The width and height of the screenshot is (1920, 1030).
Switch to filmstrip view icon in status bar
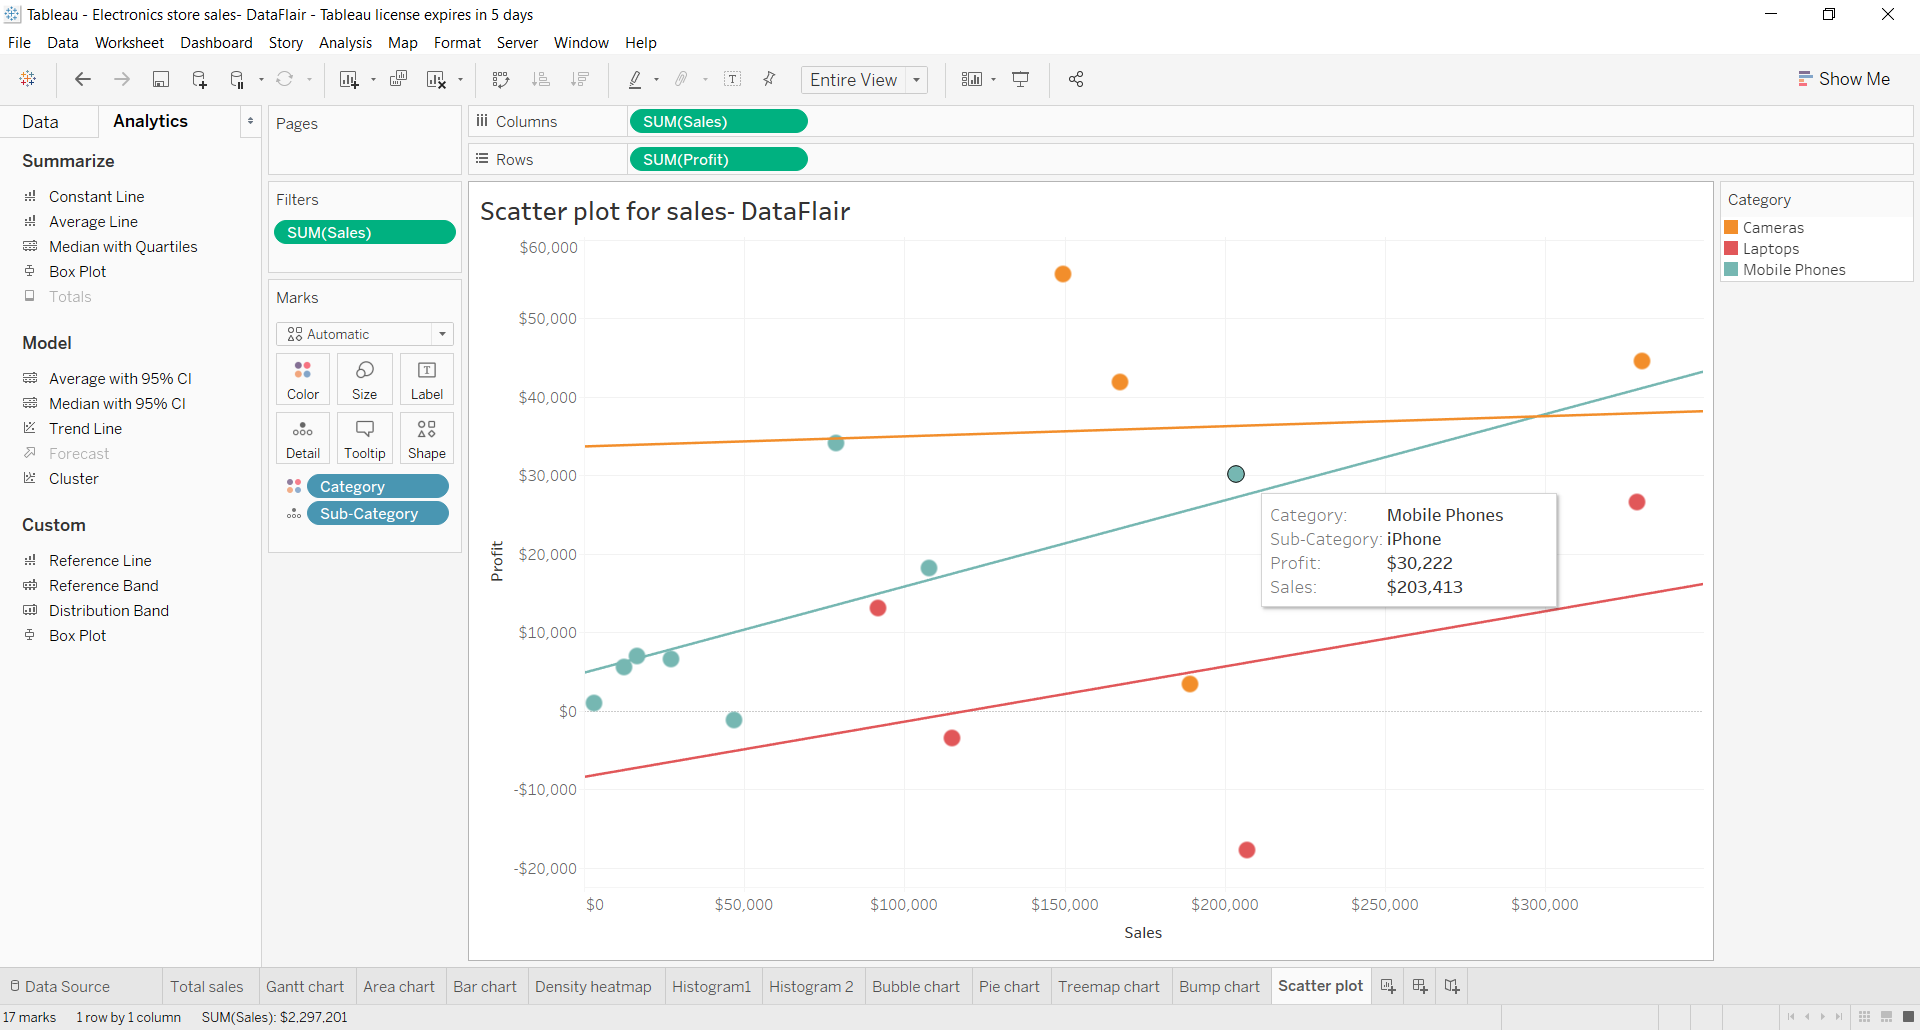coord(1886,1017)
